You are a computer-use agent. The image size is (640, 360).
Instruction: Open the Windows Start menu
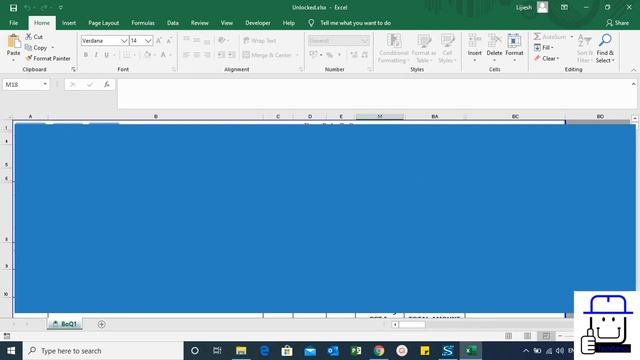[11, 351]
